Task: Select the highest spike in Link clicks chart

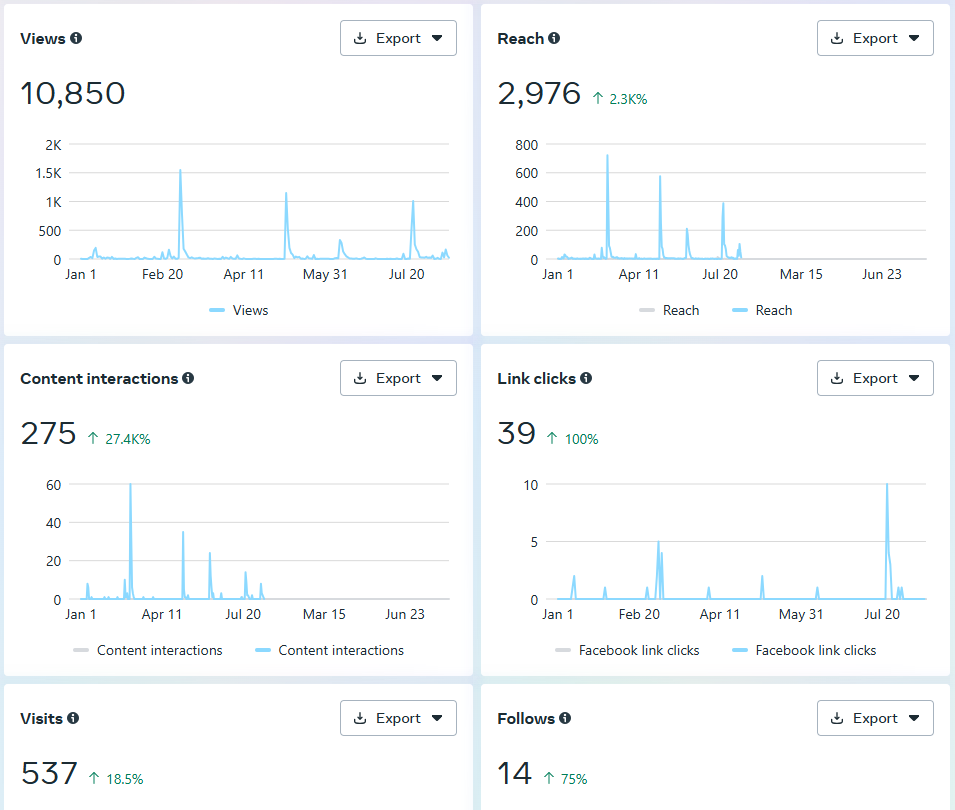Action: tap(887, 486)
